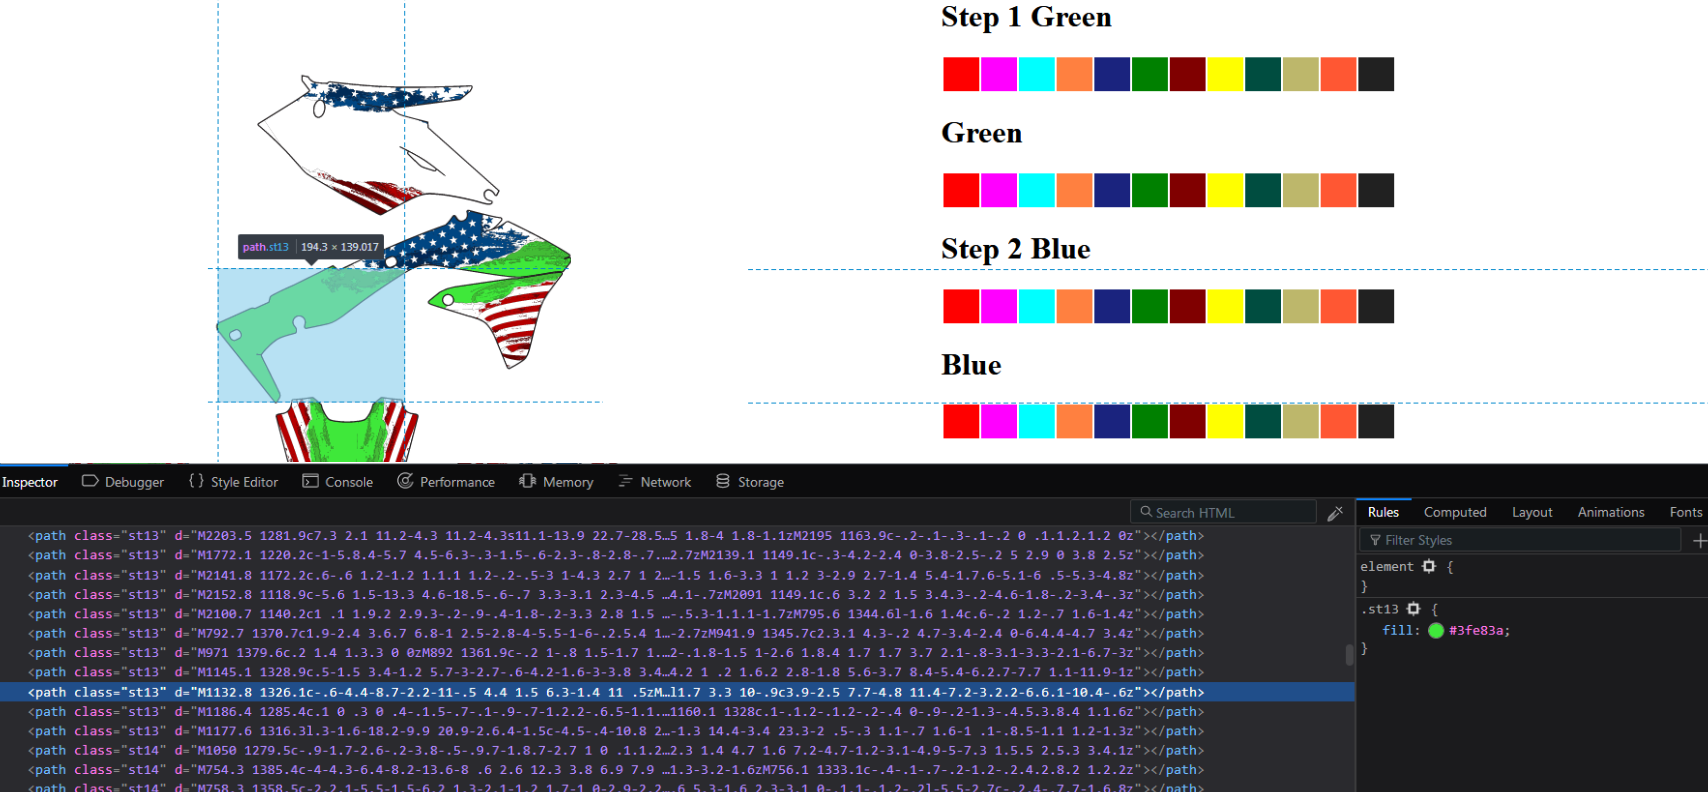Select the path row starting M1177.6
1708x792 pixels.
point(677,731)
